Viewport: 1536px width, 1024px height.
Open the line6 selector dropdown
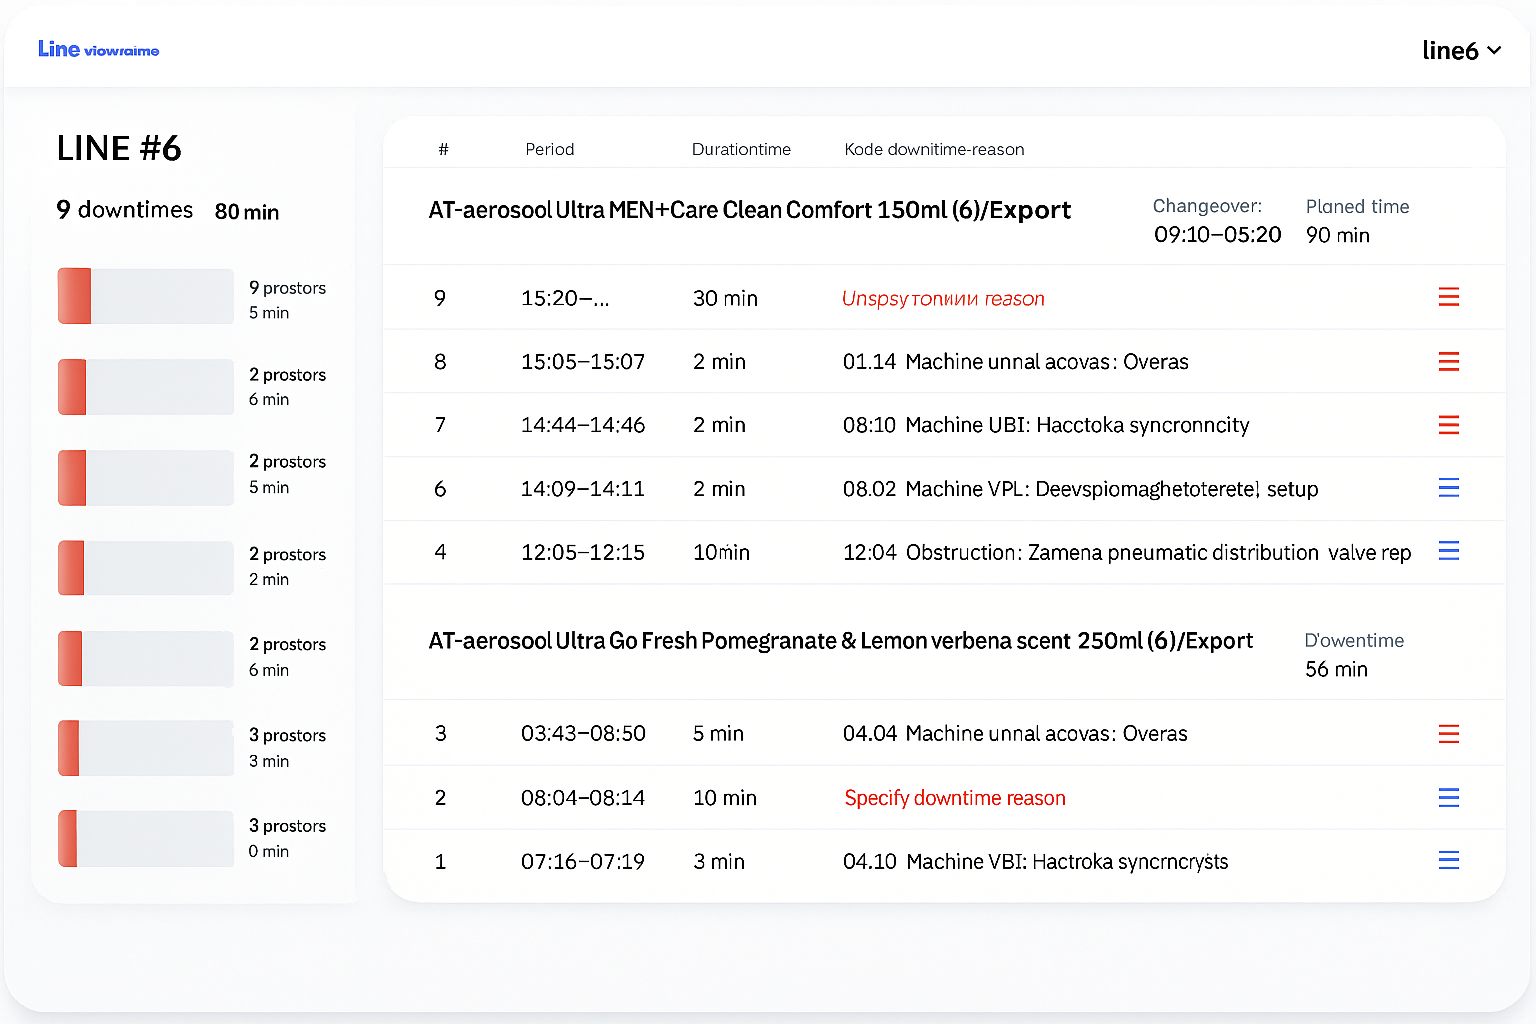click(1460, 50)
